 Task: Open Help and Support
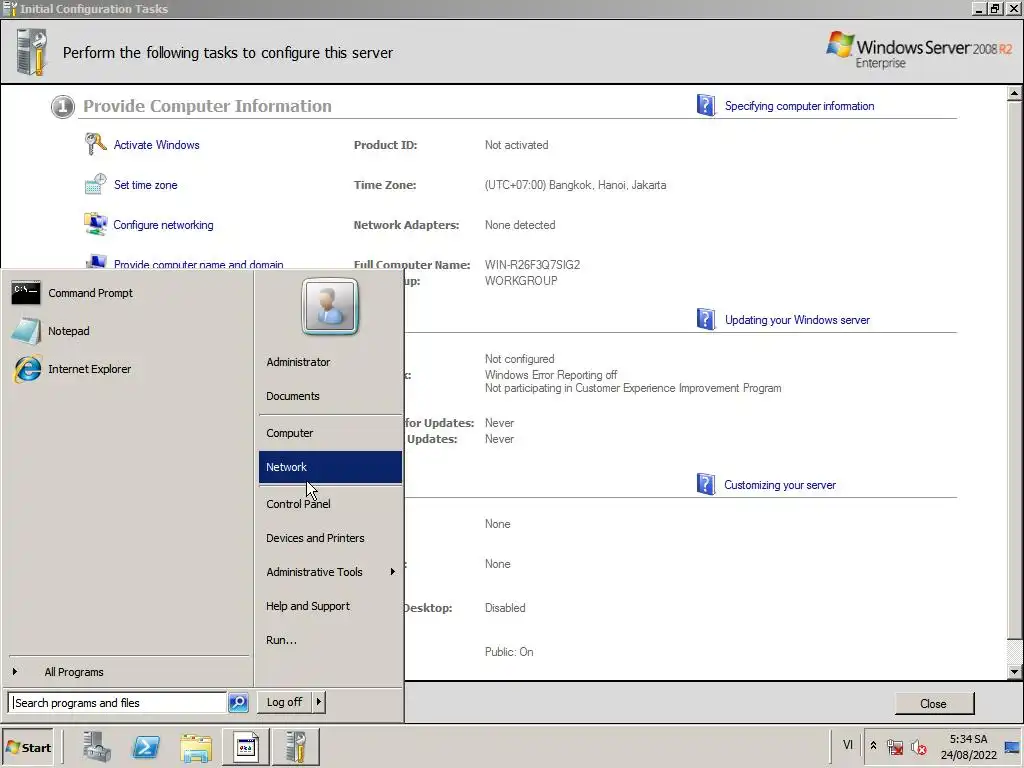tap(330, 606)
